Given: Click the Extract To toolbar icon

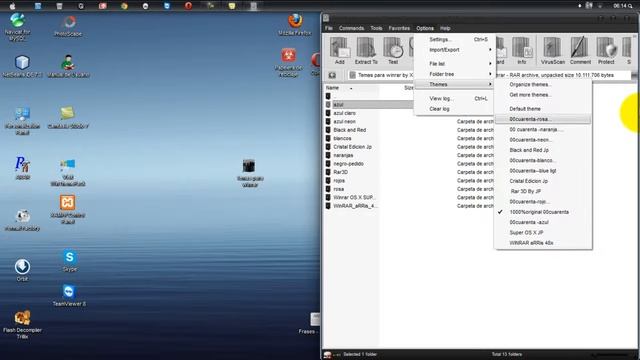Looking at the screenshot, I should point(366,50).
